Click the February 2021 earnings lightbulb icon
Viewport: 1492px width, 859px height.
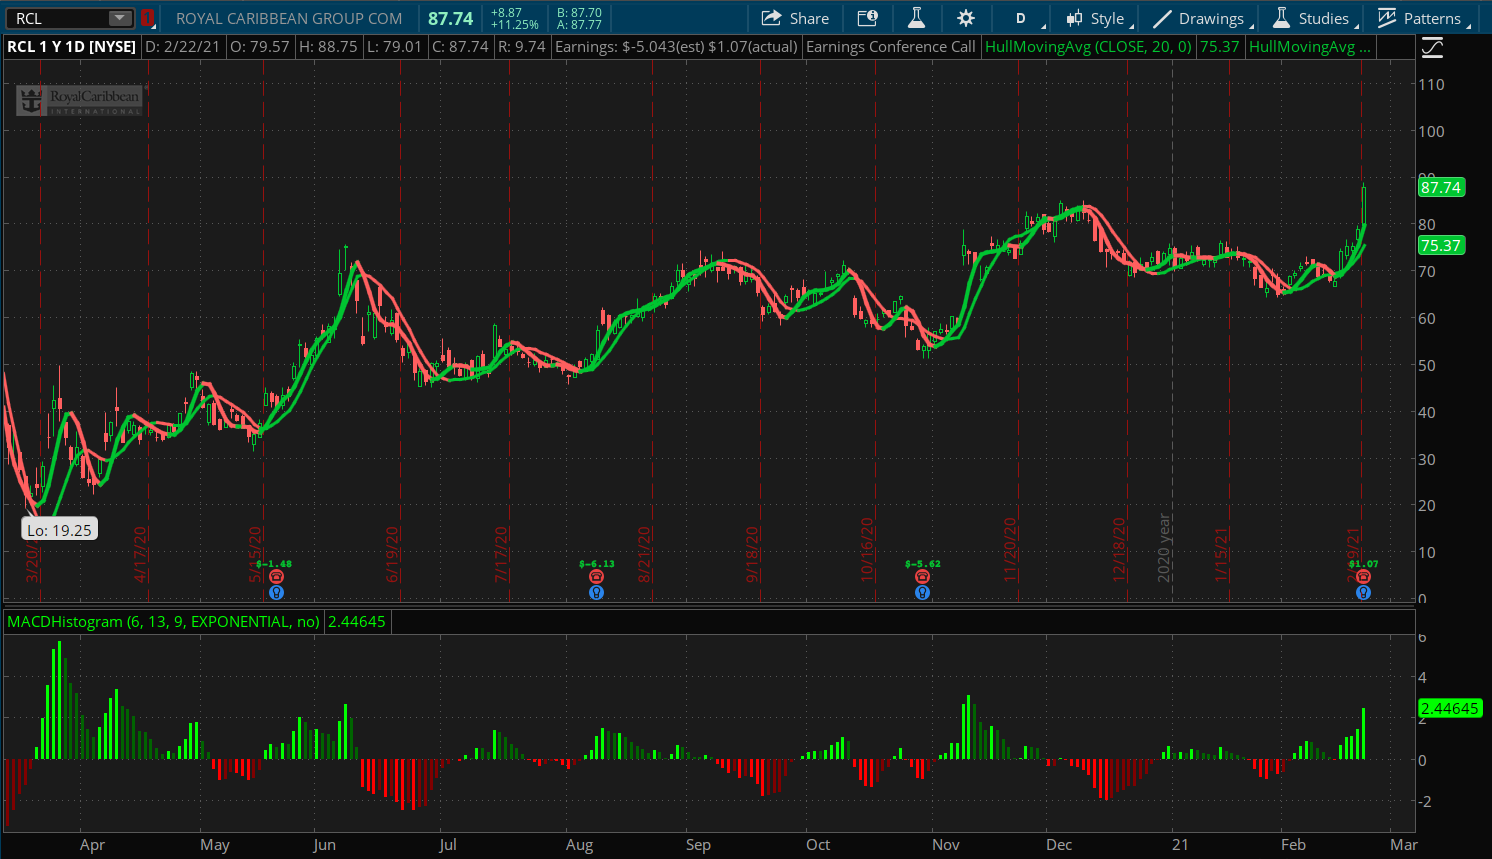point(1363,592)
